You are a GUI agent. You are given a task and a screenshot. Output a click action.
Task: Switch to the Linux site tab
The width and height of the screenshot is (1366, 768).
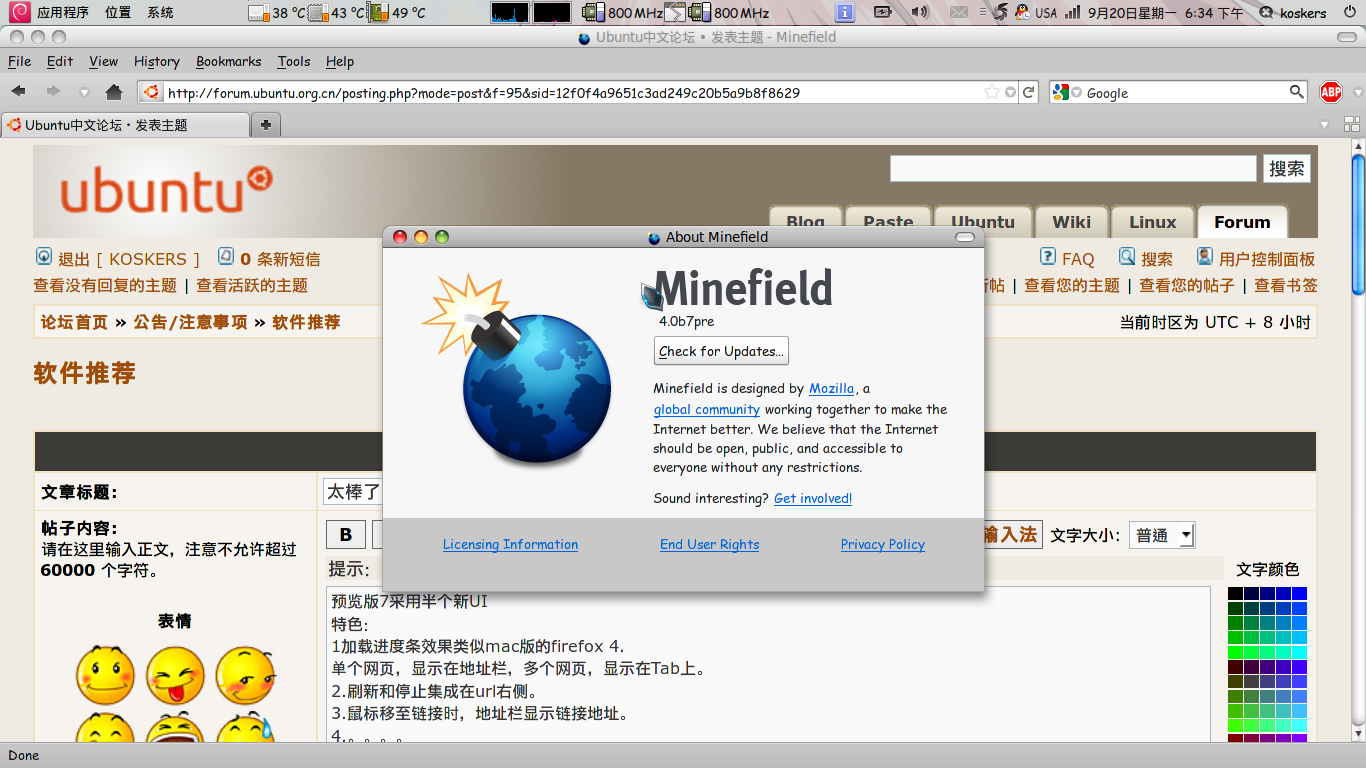coord(1153,222)
